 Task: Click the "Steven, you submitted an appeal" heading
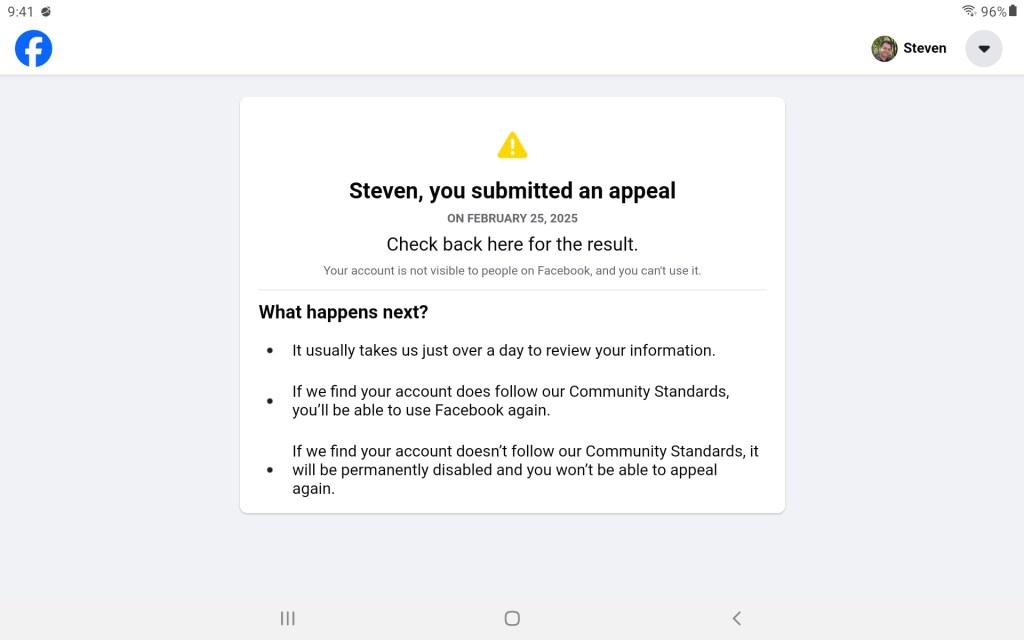point(512,191)
